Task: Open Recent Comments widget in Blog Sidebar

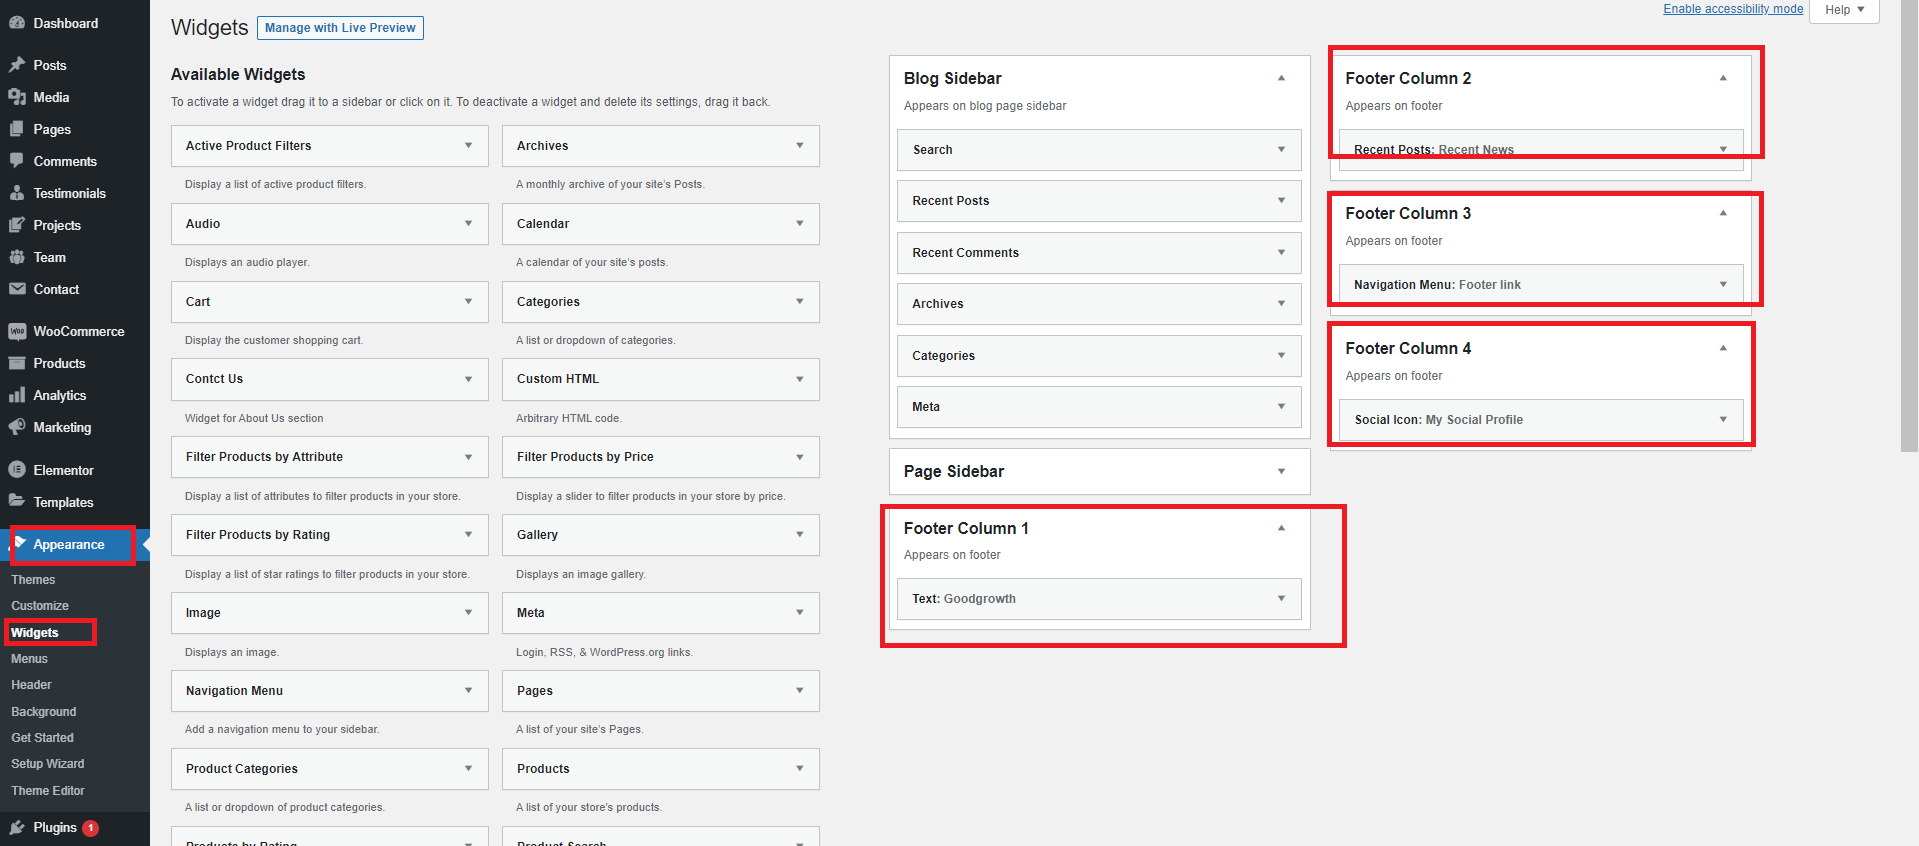Action: click(x=1099, y=253)
